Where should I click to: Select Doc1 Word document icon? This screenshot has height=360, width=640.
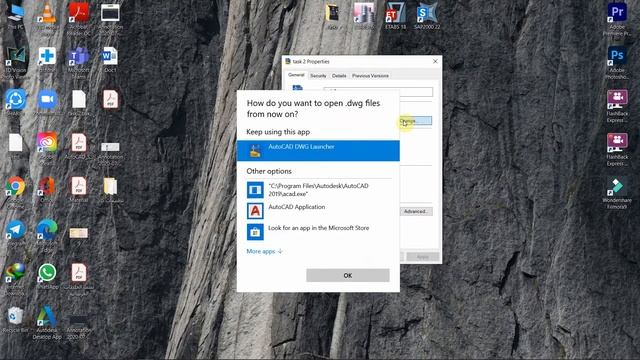(x=110, y=59)
